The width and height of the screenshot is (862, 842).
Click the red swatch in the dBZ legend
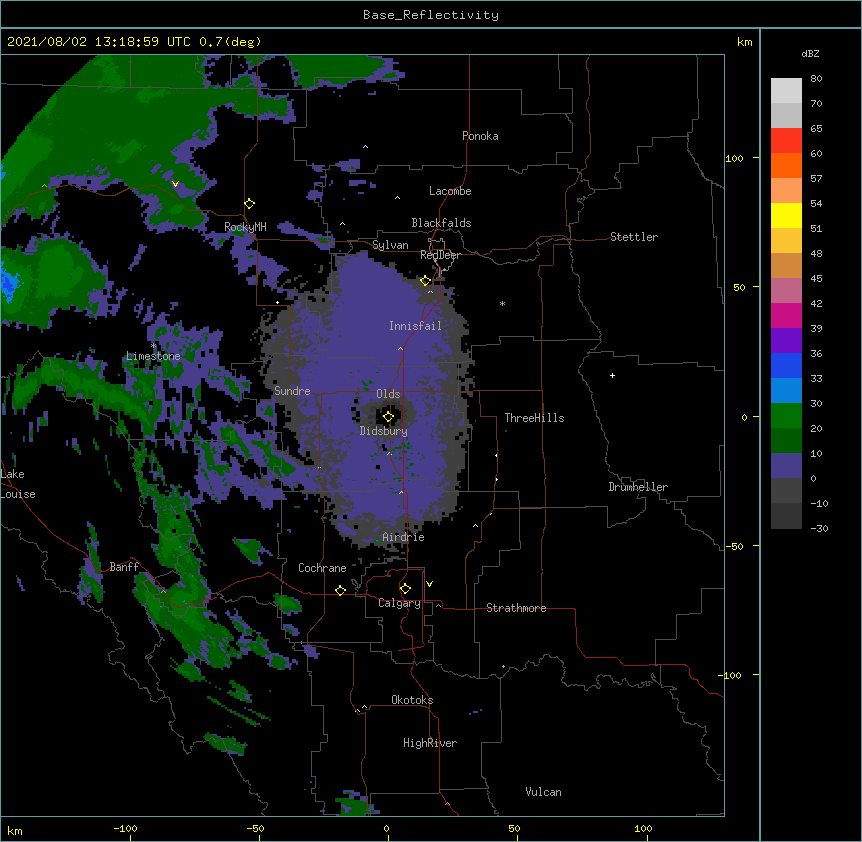pos(786,141)
